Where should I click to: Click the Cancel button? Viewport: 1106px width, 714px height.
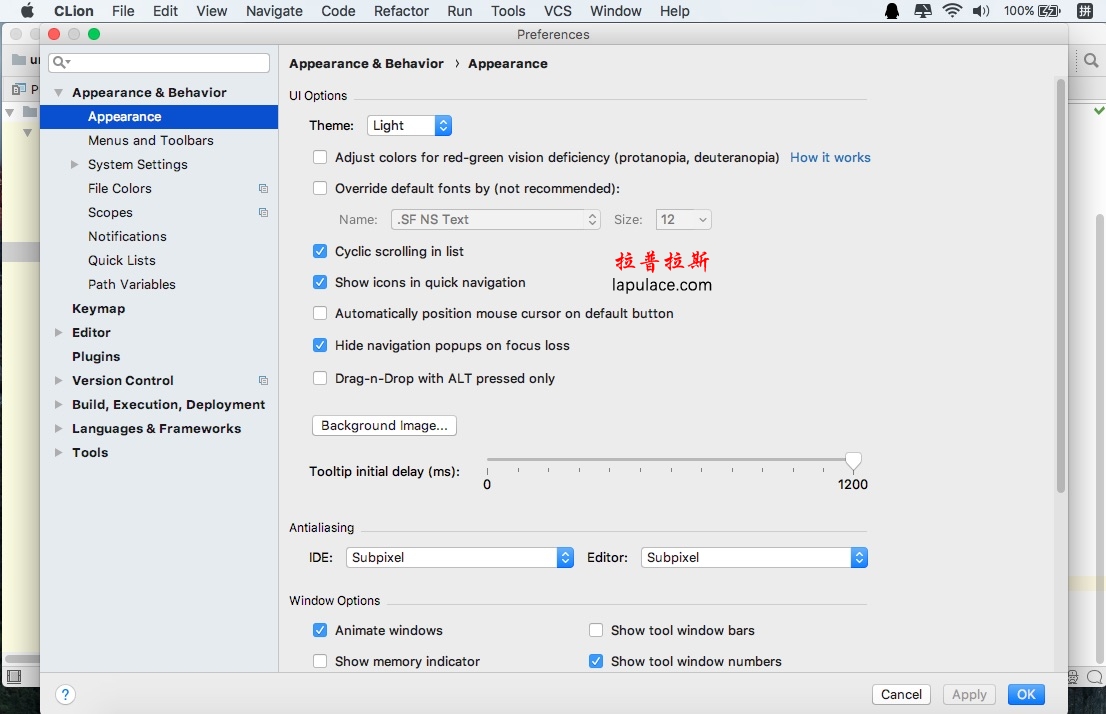[x=901, y=694]
